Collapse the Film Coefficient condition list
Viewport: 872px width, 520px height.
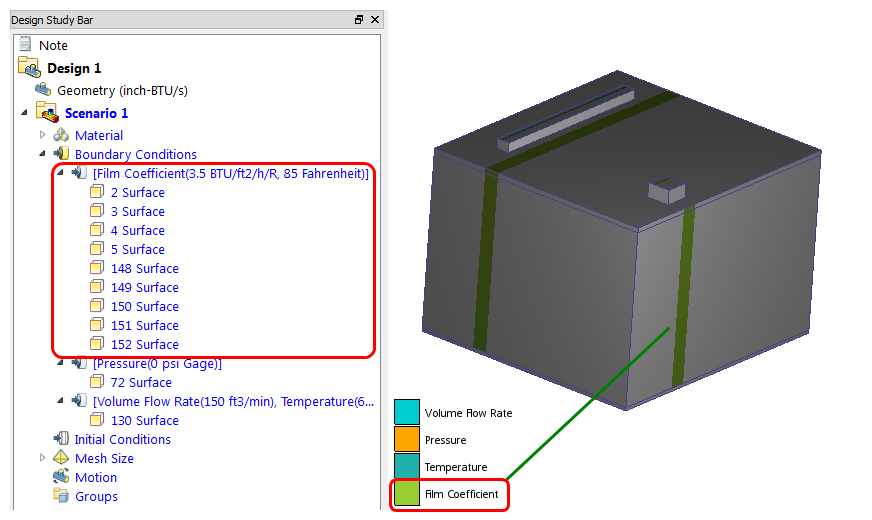[x=61, y=173]
